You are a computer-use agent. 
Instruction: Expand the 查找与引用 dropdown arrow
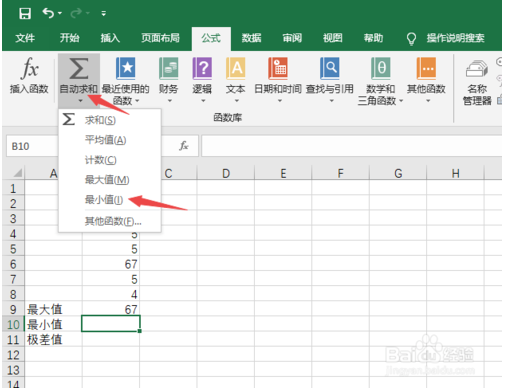[x=331, y=101]
